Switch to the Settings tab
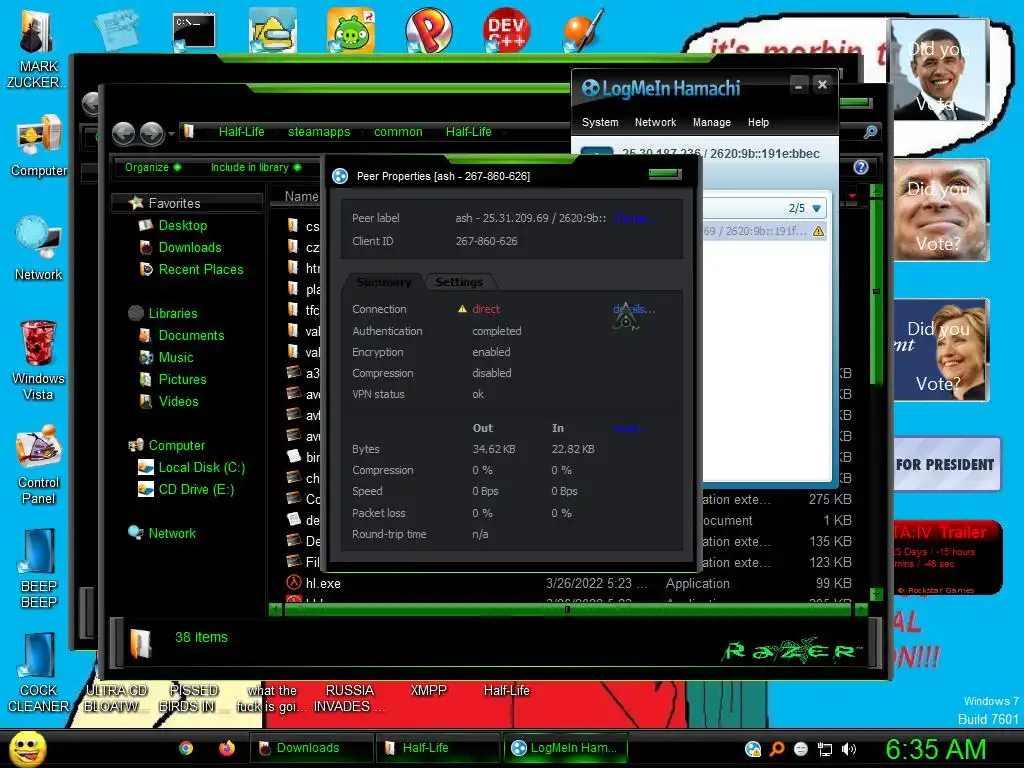 [459, 282]
